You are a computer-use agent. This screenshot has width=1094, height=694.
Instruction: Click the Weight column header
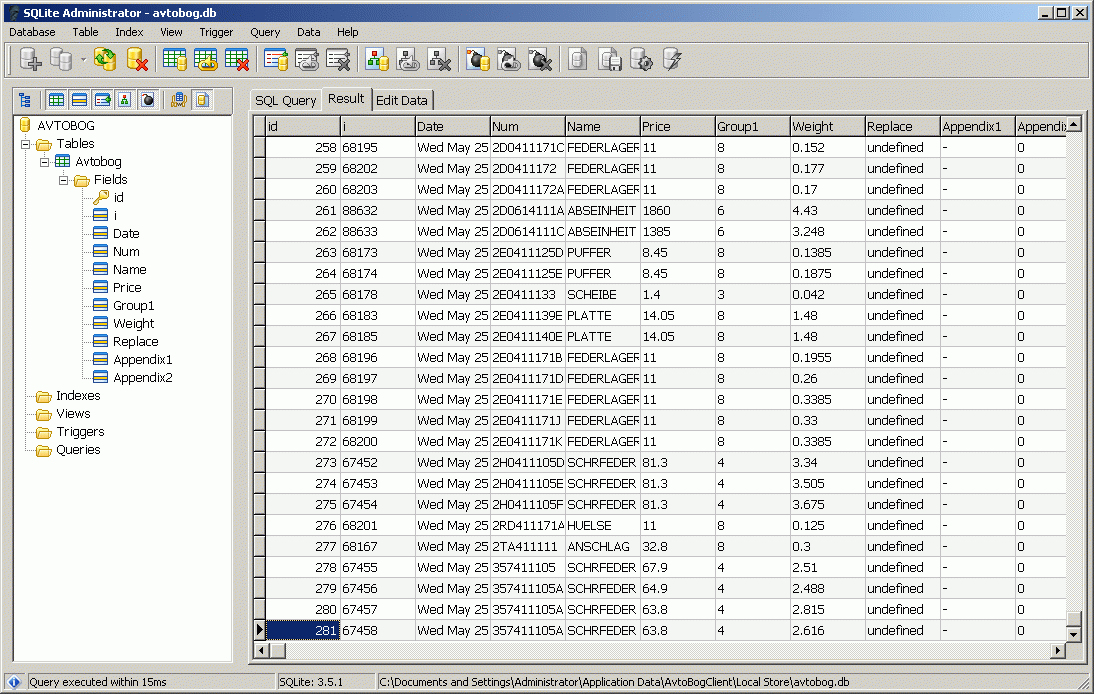point(827,126)
